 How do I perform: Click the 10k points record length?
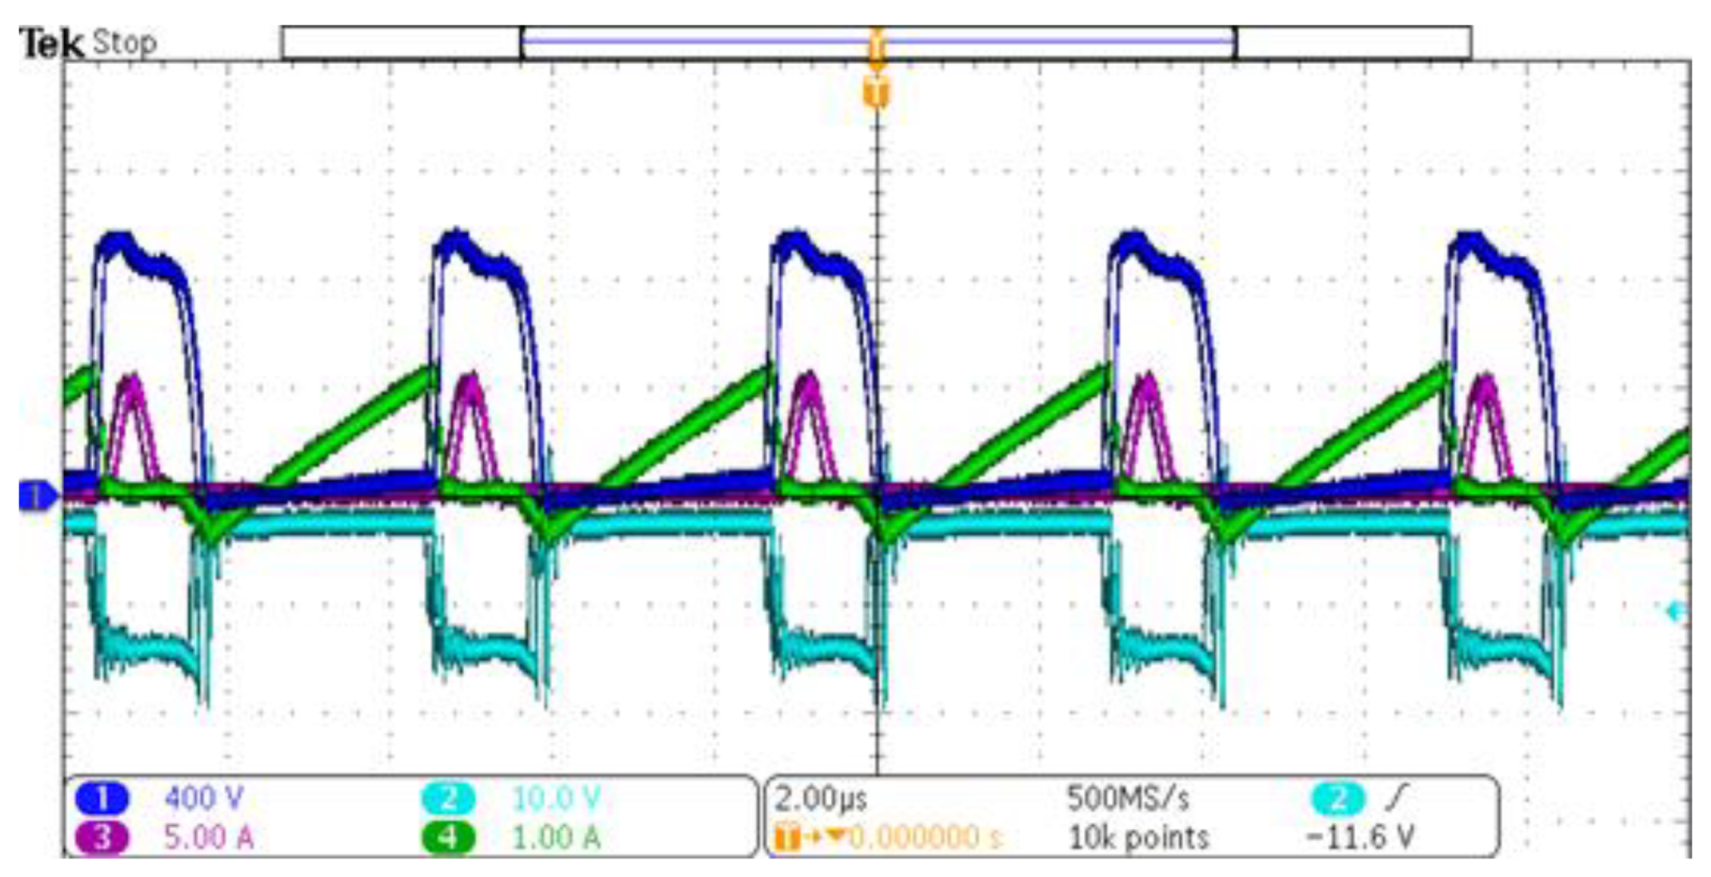tap(1138, 836)
